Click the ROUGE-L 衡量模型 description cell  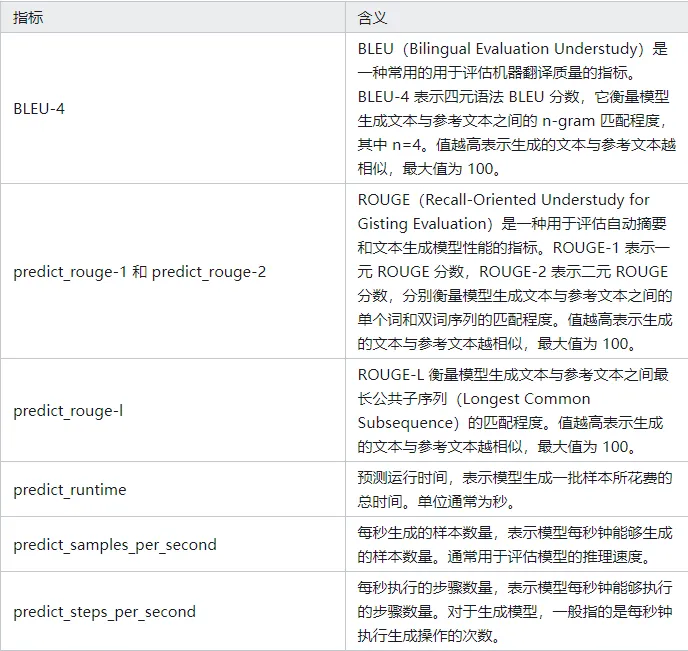516,410
